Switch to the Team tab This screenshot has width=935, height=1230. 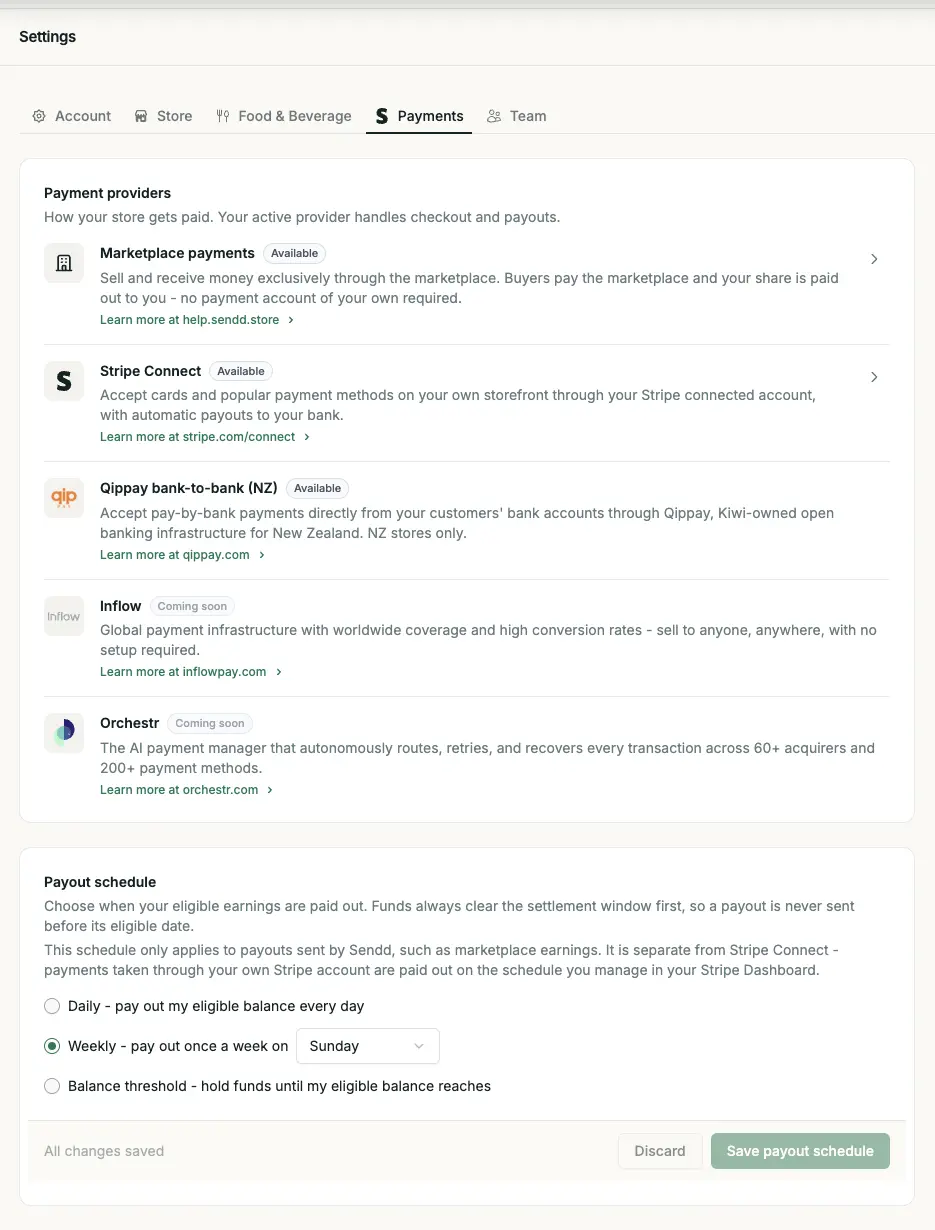click(x=517, y=116)
